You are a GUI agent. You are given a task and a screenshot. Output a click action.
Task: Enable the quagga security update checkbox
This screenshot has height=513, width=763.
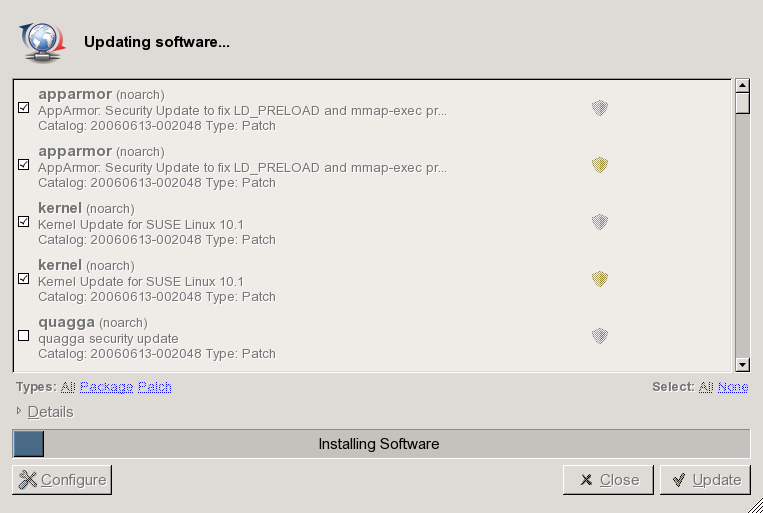click(24, 336)
